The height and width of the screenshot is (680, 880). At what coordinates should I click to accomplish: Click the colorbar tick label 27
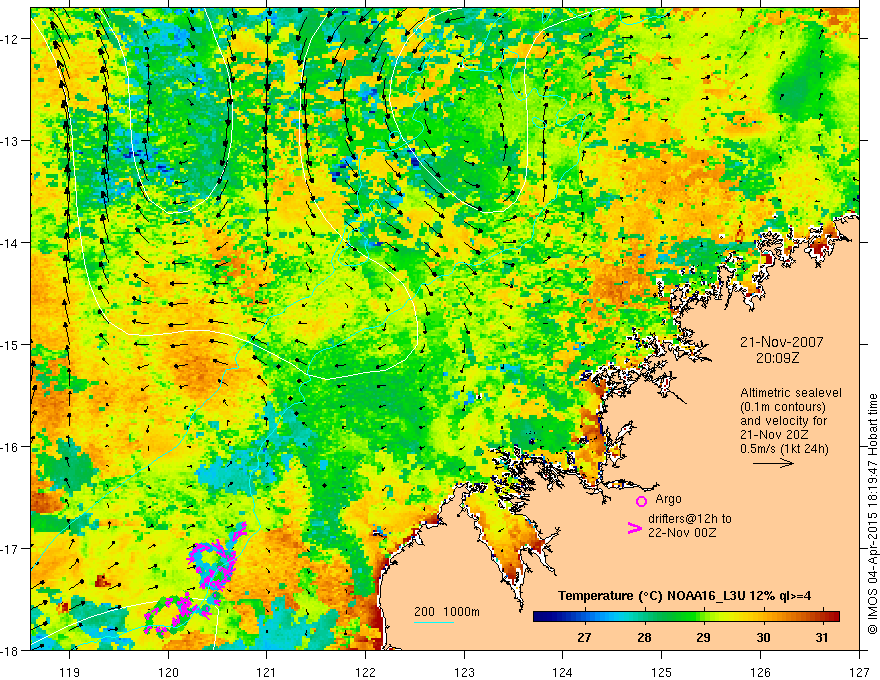584,637
